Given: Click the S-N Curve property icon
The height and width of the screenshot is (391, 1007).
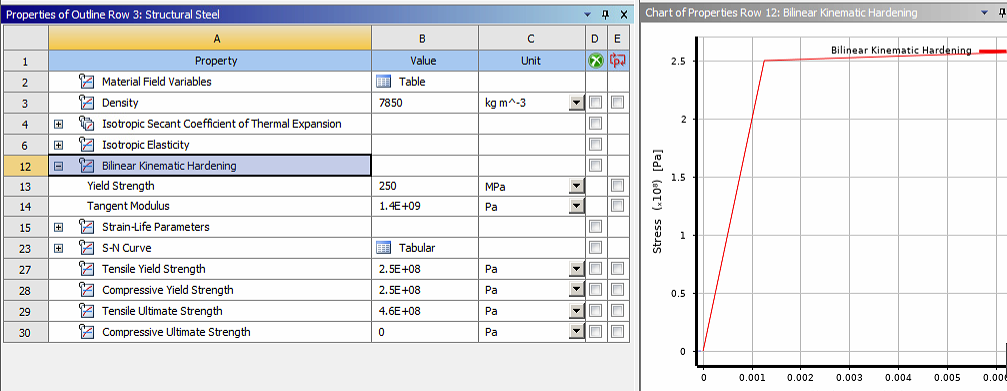Looking at the screenshot, I should [x=86, y=248].
